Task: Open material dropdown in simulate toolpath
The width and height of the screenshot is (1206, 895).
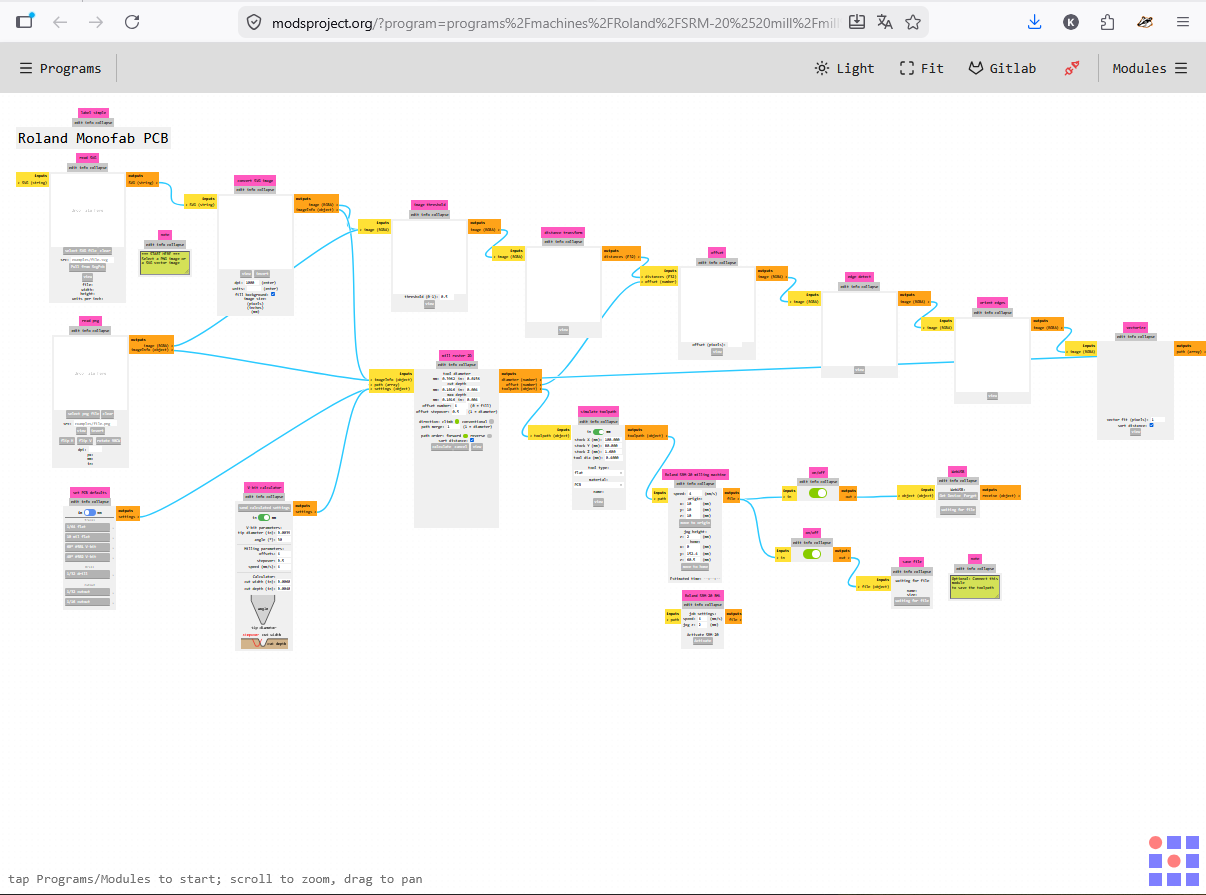Action: click(598, 485)
